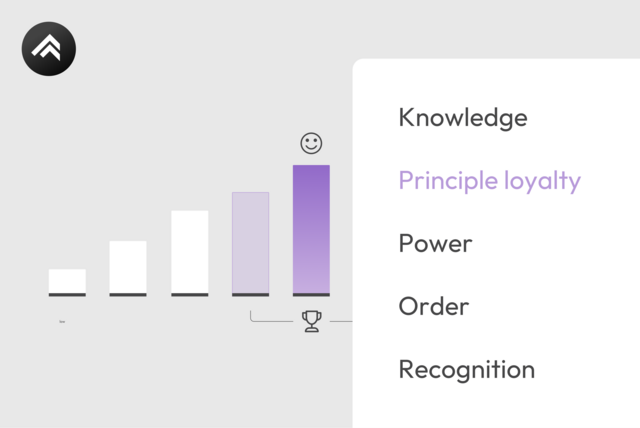Select Power from the list
The image size is (640, 428).
pos(435,243)
